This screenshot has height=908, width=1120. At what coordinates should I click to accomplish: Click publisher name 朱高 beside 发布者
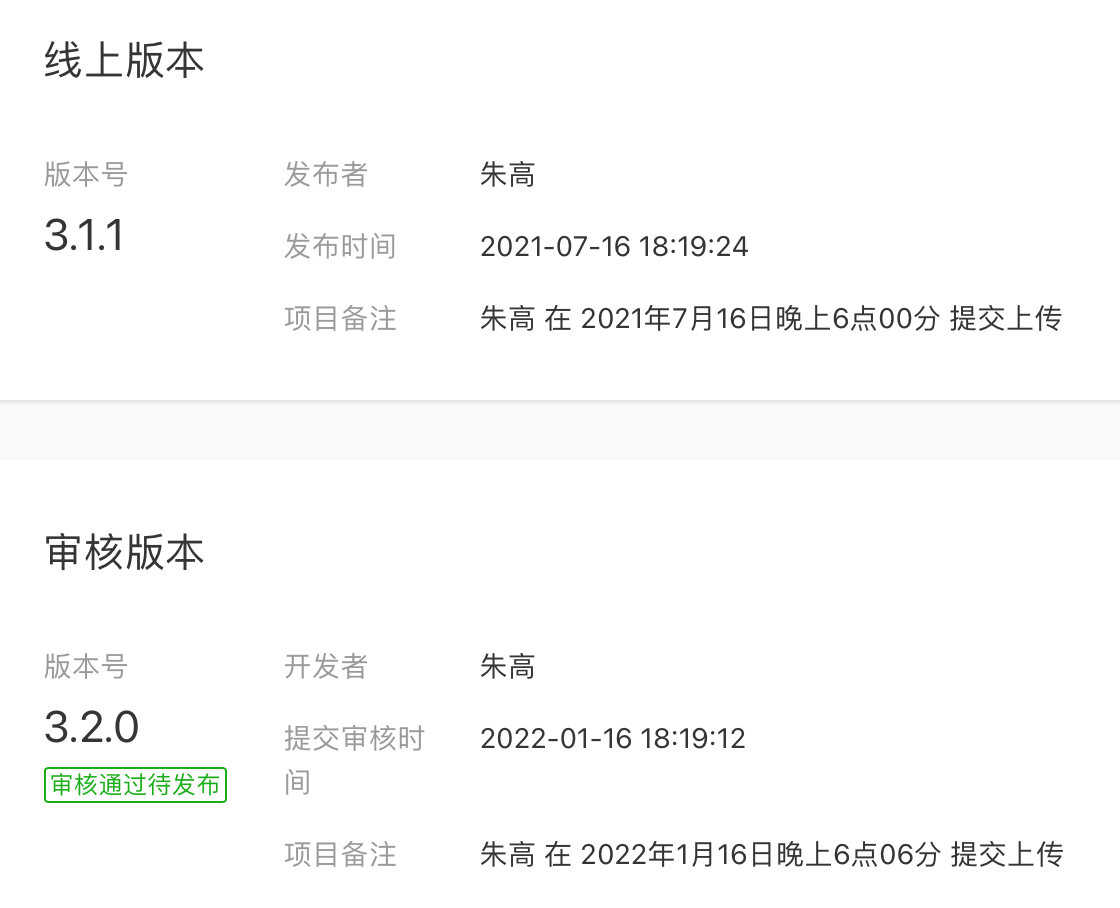pos(507,175)
